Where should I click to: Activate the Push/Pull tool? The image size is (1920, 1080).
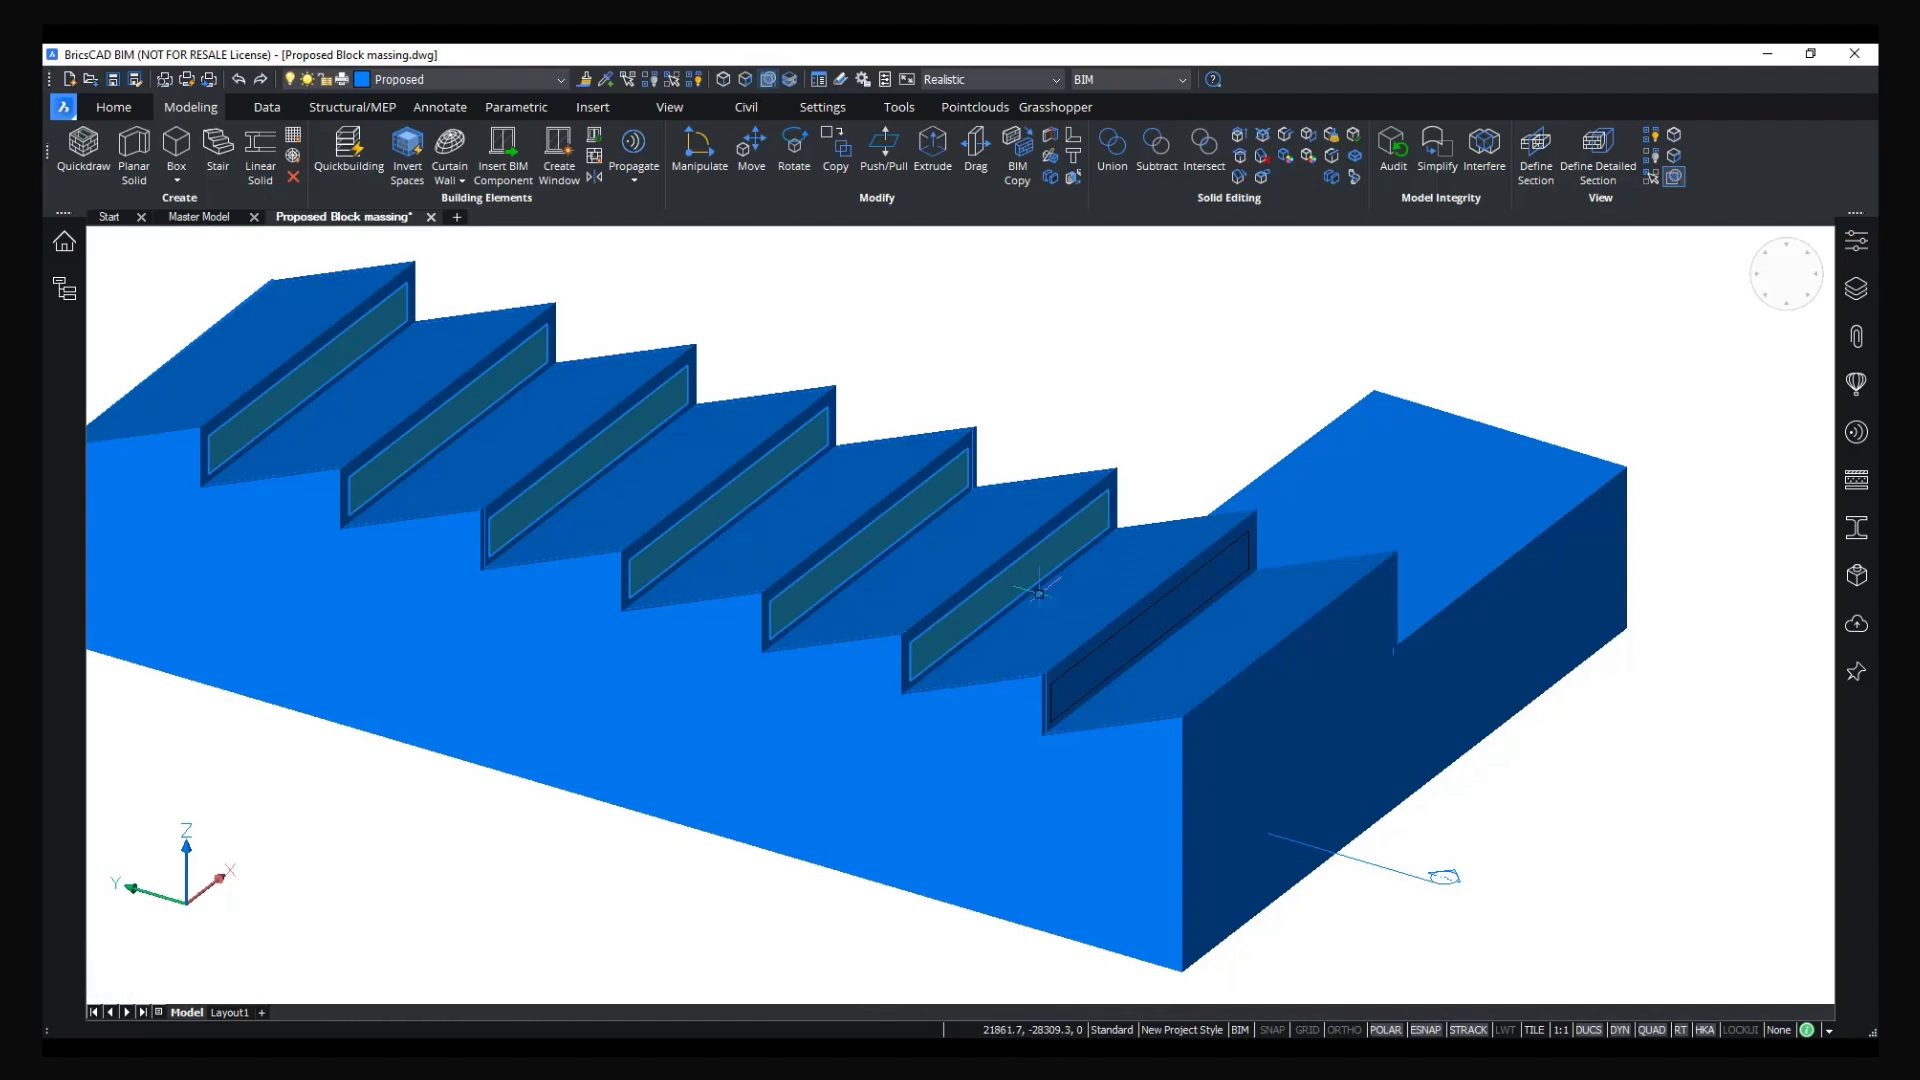[883, 148]
